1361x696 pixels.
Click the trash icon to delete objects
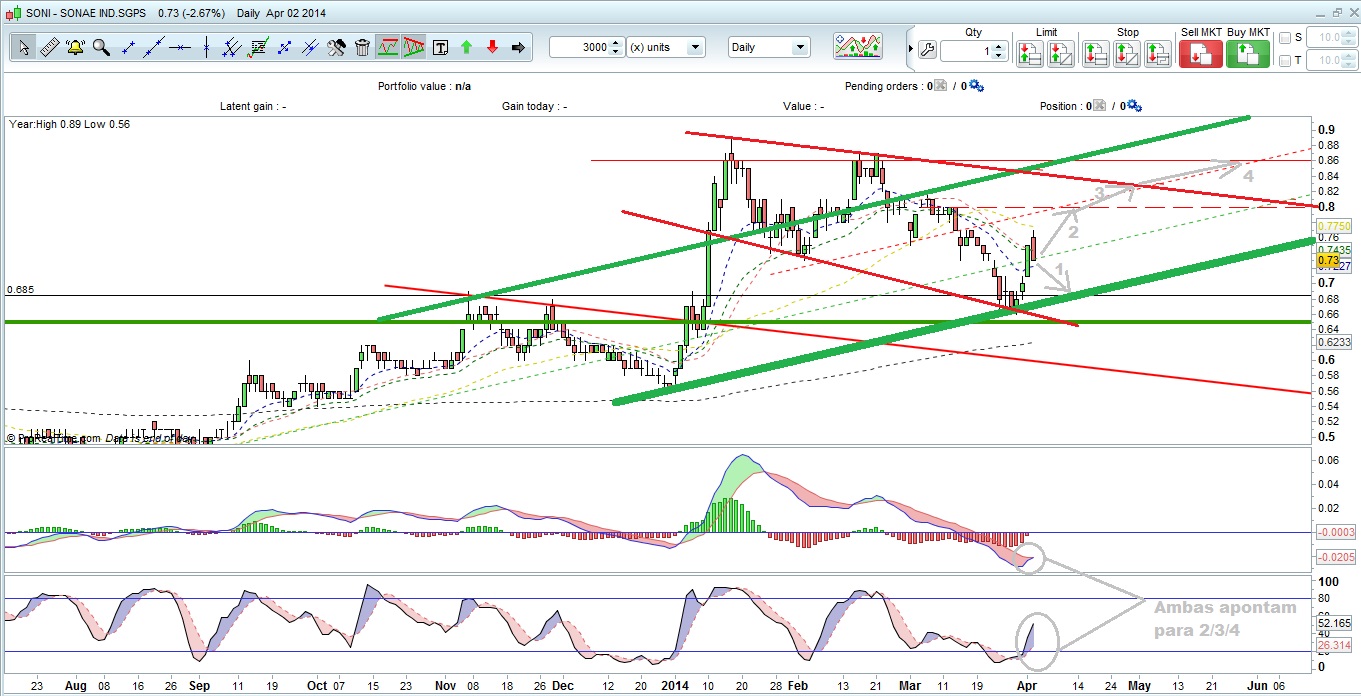click(362, 47)
